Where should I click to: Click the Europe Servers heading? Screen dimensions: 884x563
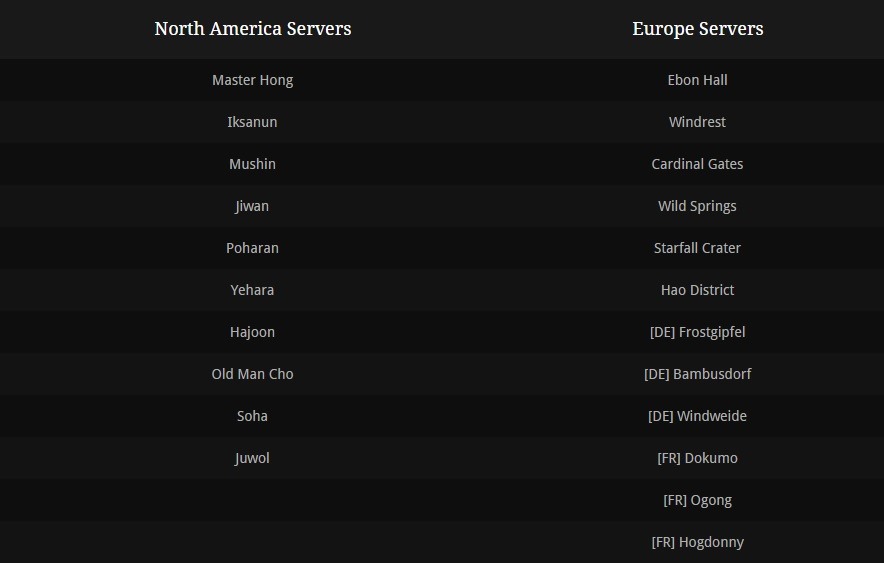(697, 29)
